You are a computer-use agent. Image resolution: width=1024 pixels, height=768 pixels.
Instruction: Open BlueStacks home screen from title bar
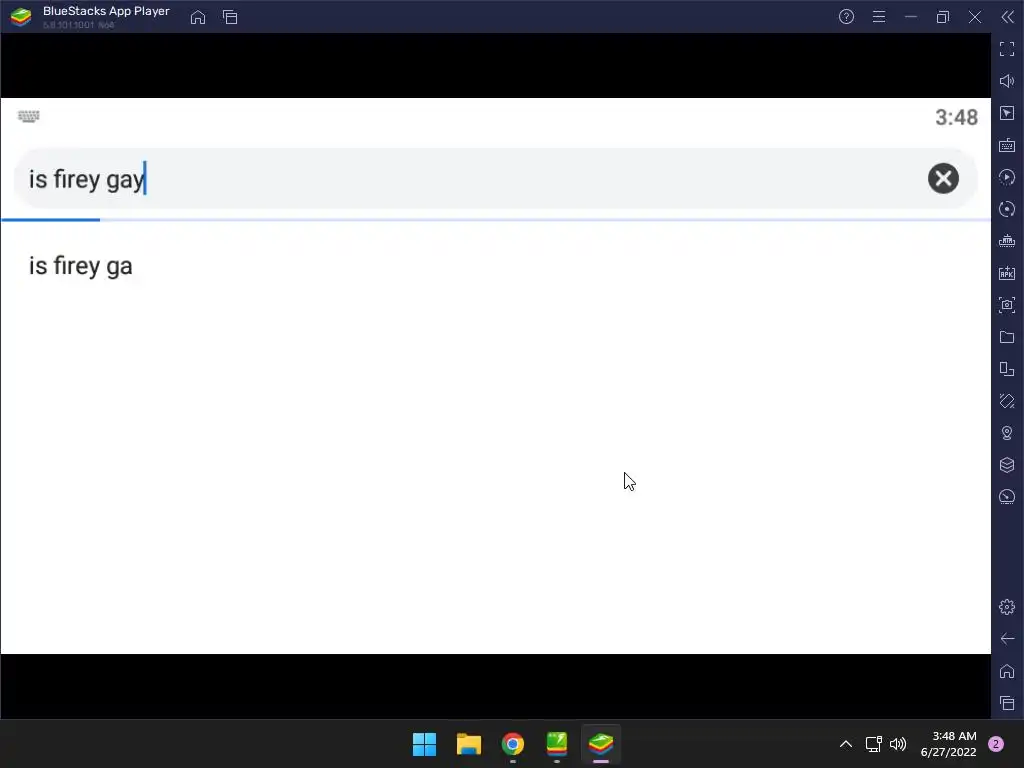click(198, 17)
